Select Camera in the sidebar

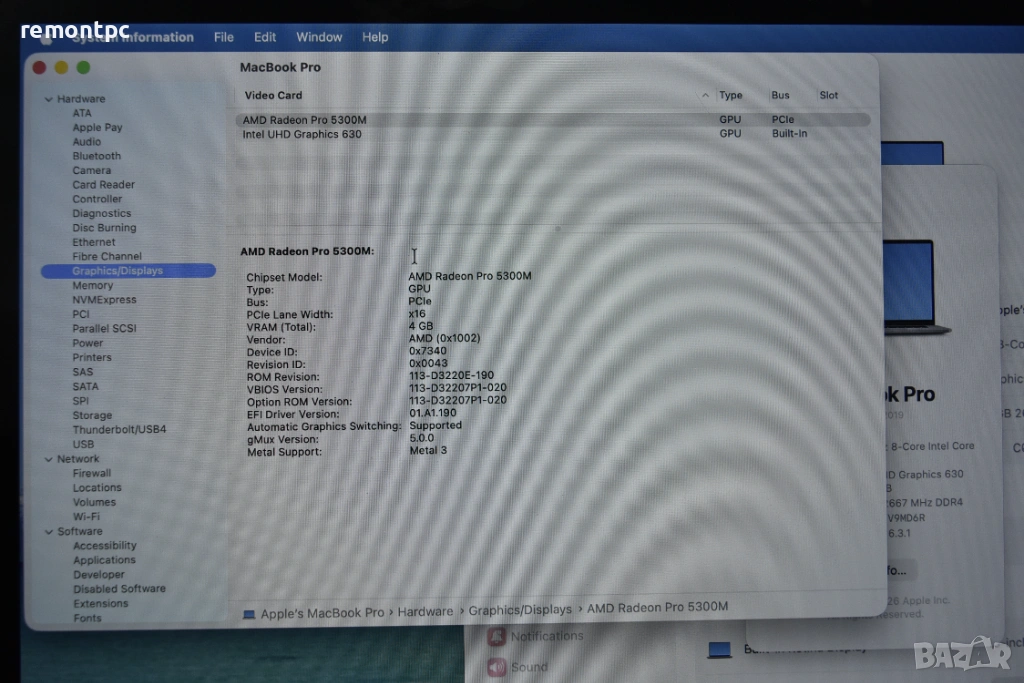[91, 170]
